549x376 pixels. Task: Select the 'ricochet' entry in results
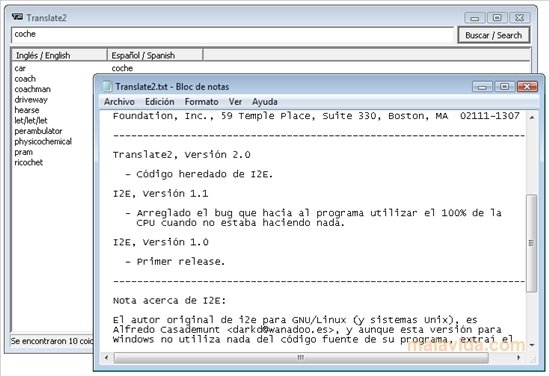click(28, 162)
